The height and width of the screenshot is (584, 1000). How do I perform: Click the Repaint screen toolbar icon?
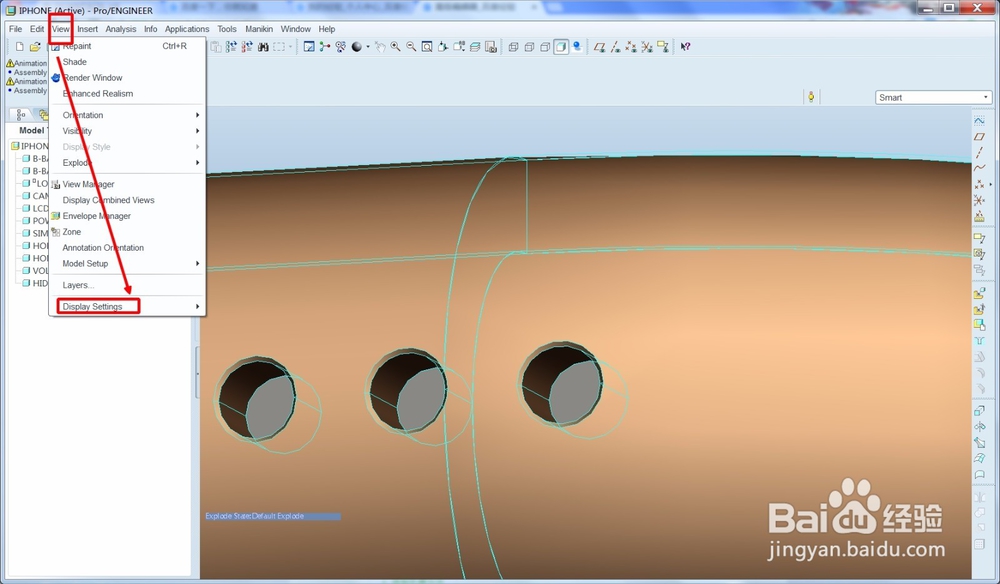309,47
